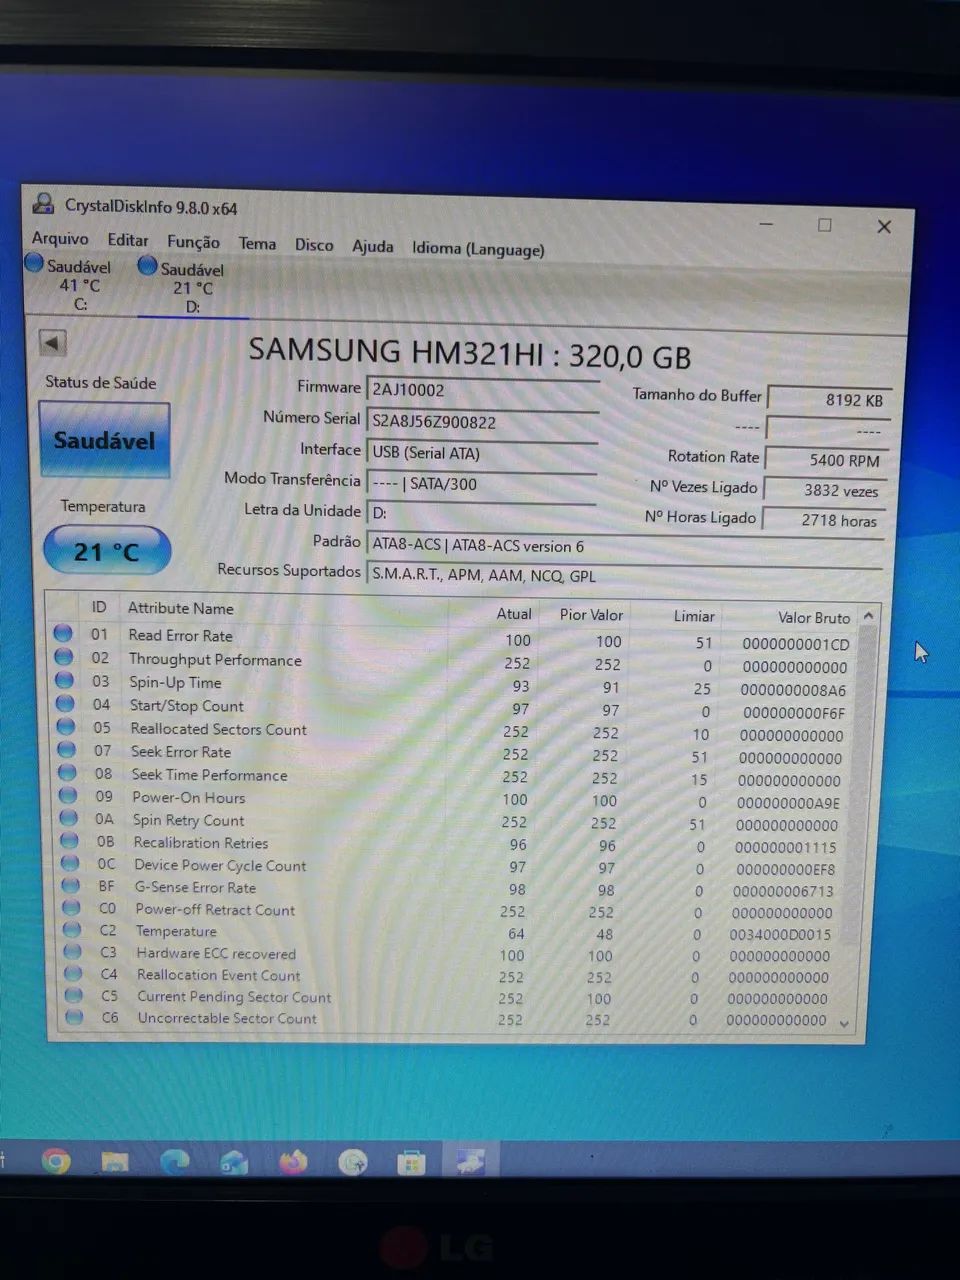Image resolution: width=960 pixels, height=1280 pixels.
Task: Click the Letra da Unidade field D:
Action: [x=482, y=514]
